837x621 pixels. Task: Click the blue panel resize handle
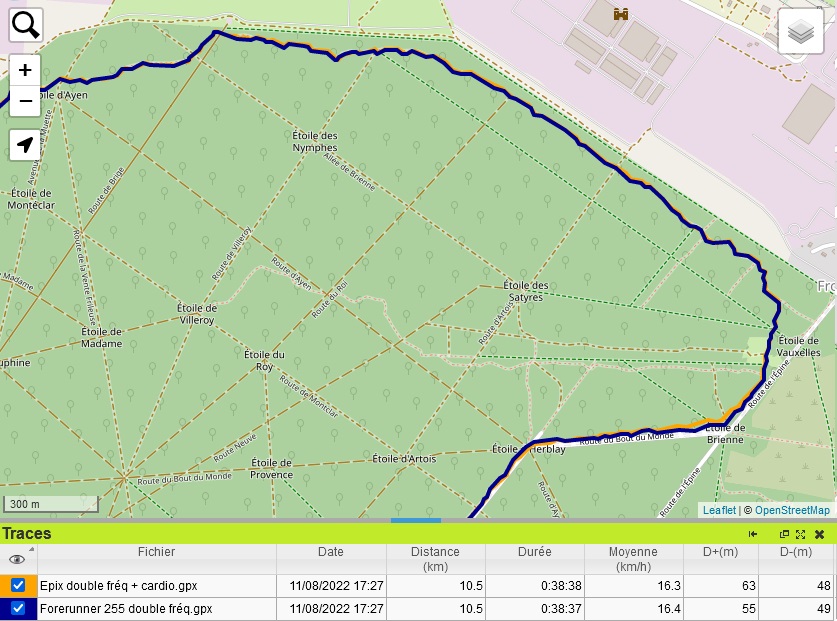click(415, 520)
